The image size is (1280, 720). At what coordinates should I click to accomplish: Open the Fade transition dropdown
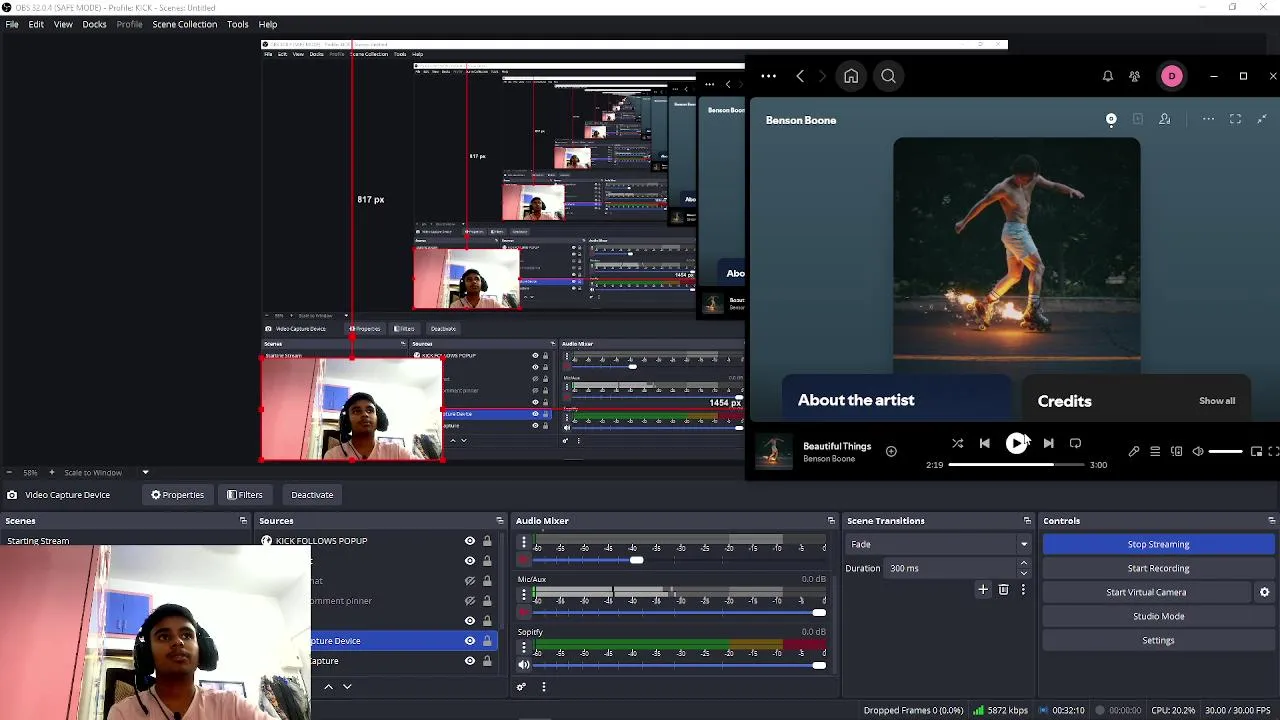click(x=939, y=544)
